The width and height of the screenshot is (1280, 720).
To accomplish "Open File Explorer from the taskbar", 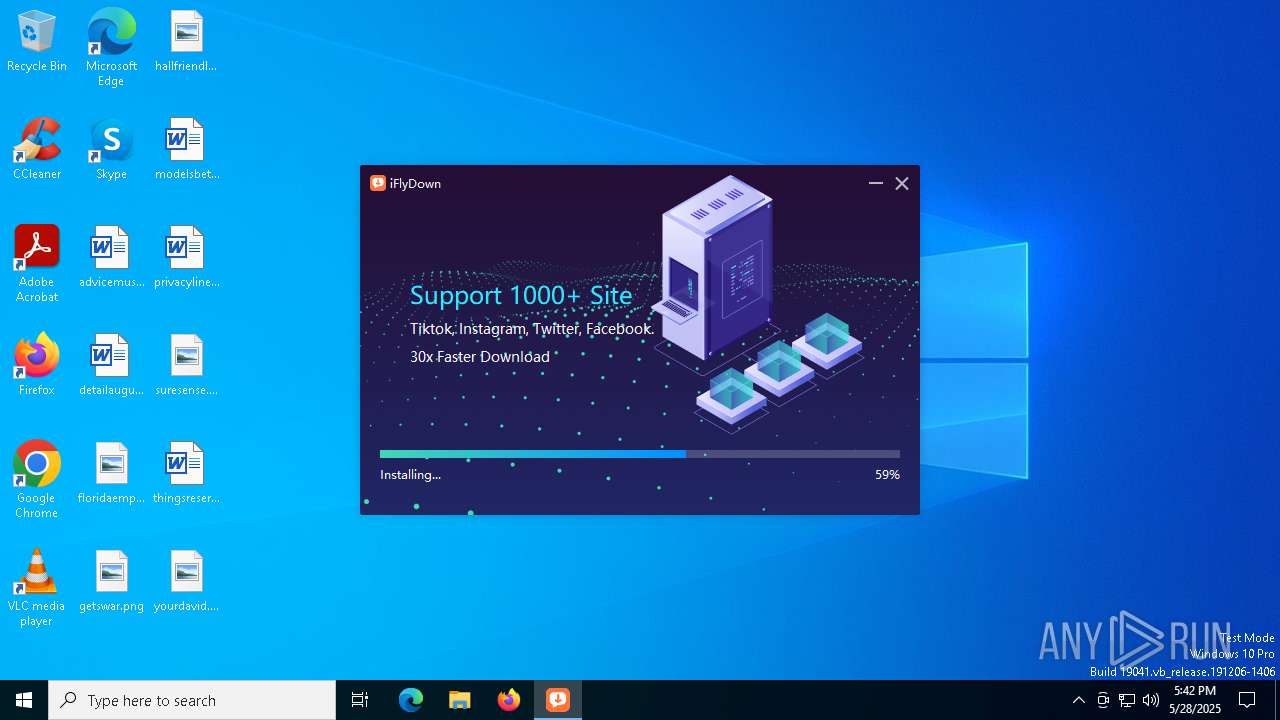I will point(460,700).
